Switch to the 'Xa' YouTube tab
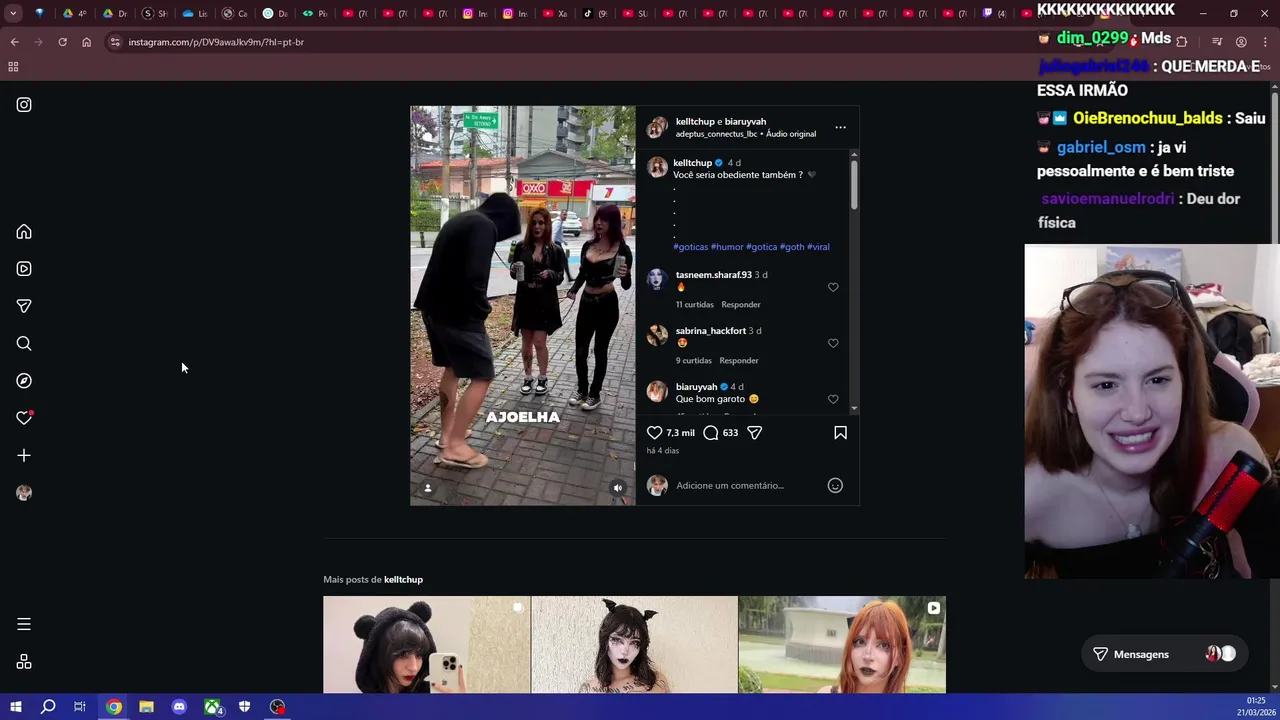 pos(556,13)
